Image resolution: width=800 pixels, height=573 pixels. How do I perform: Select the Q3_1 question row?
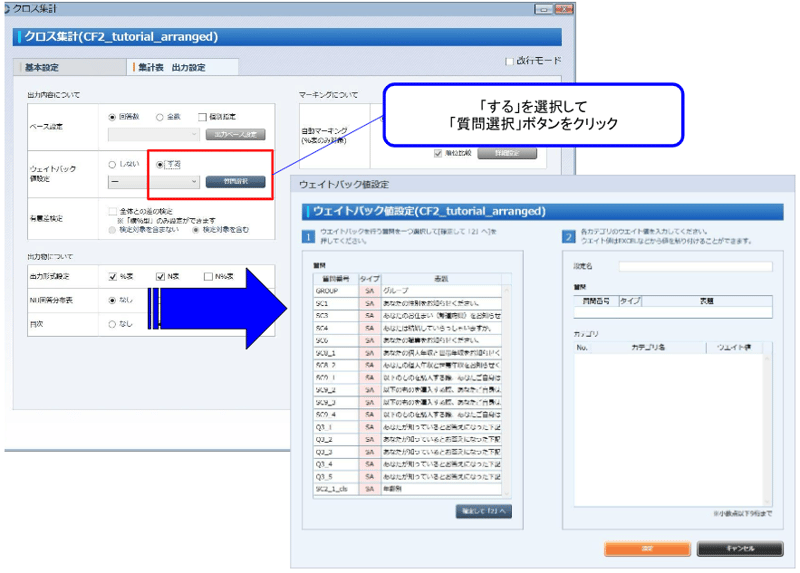(407, 427)
